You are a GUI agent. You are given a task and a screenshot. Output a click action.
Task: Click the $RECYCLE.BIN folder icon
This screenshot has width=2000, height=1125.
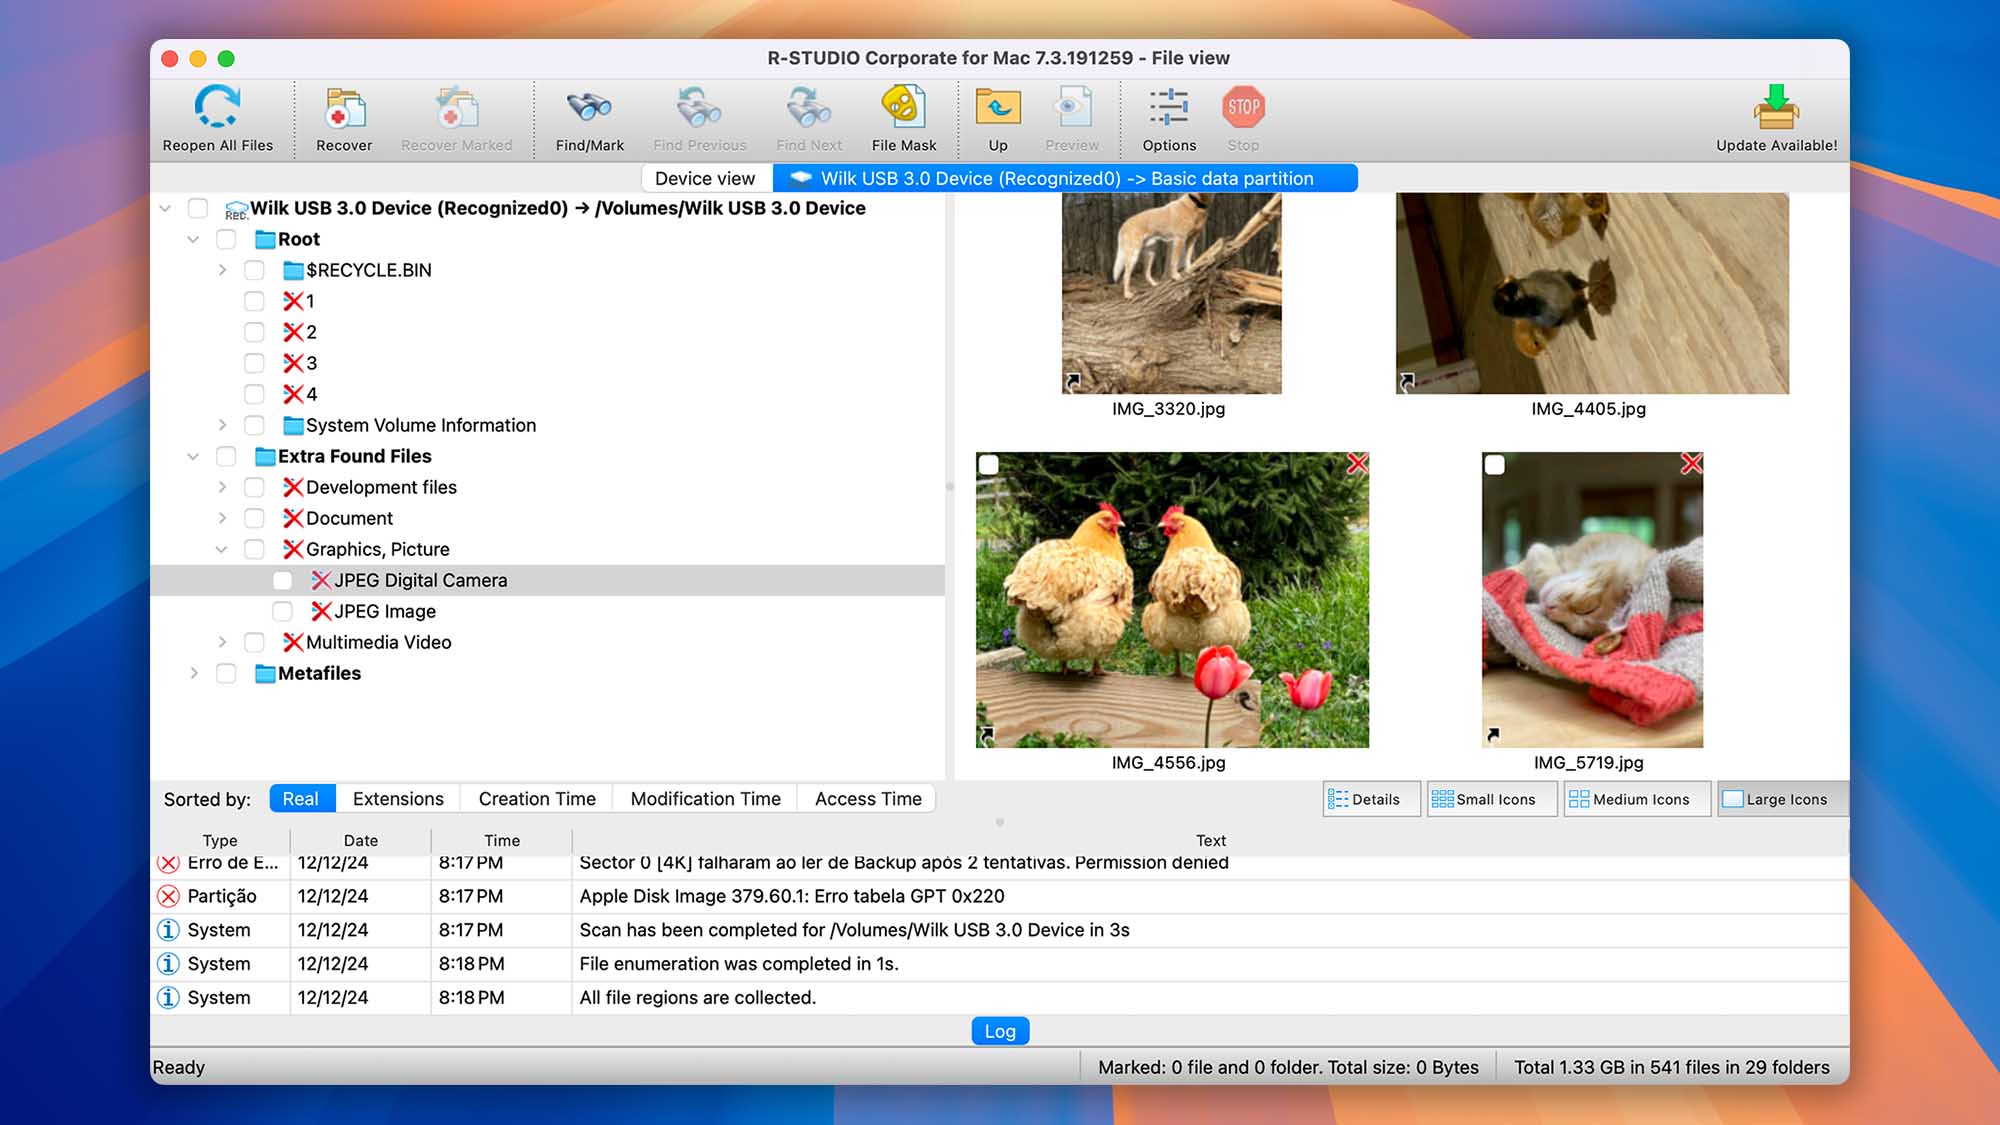point(293,270)
